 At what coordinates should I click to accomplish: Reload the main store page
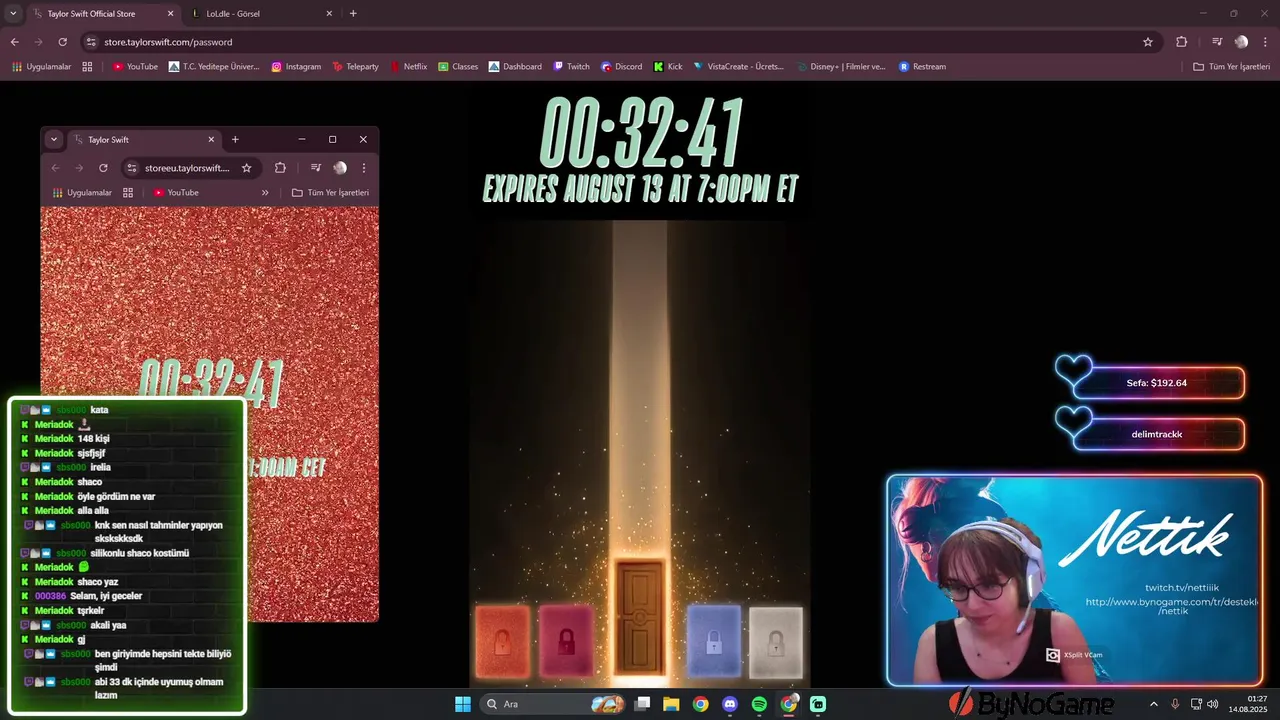(x=62, y=42)
